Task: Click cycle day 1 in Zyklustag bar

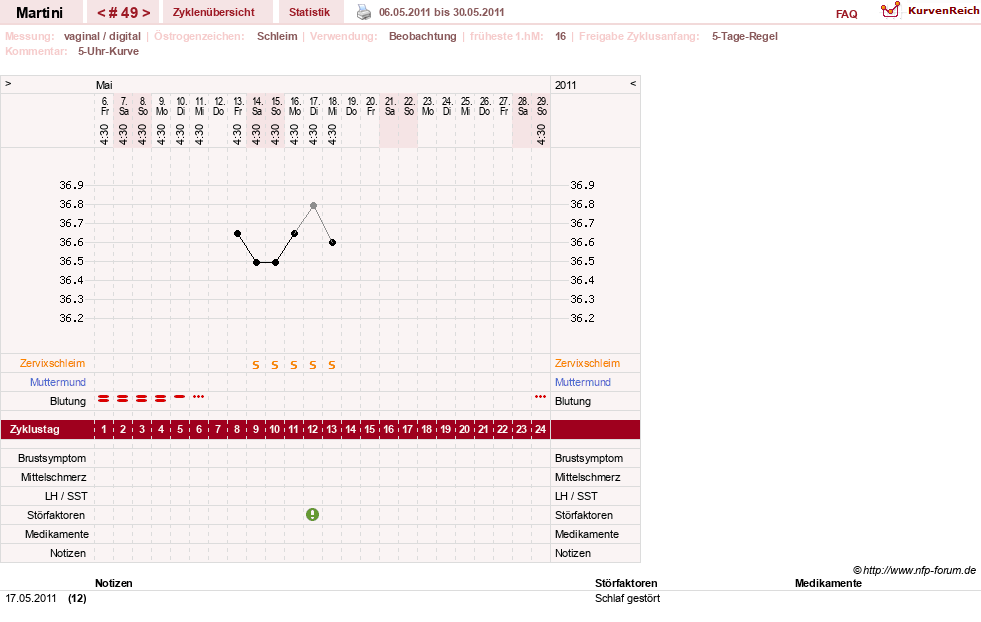Action: tap(104, 429)
